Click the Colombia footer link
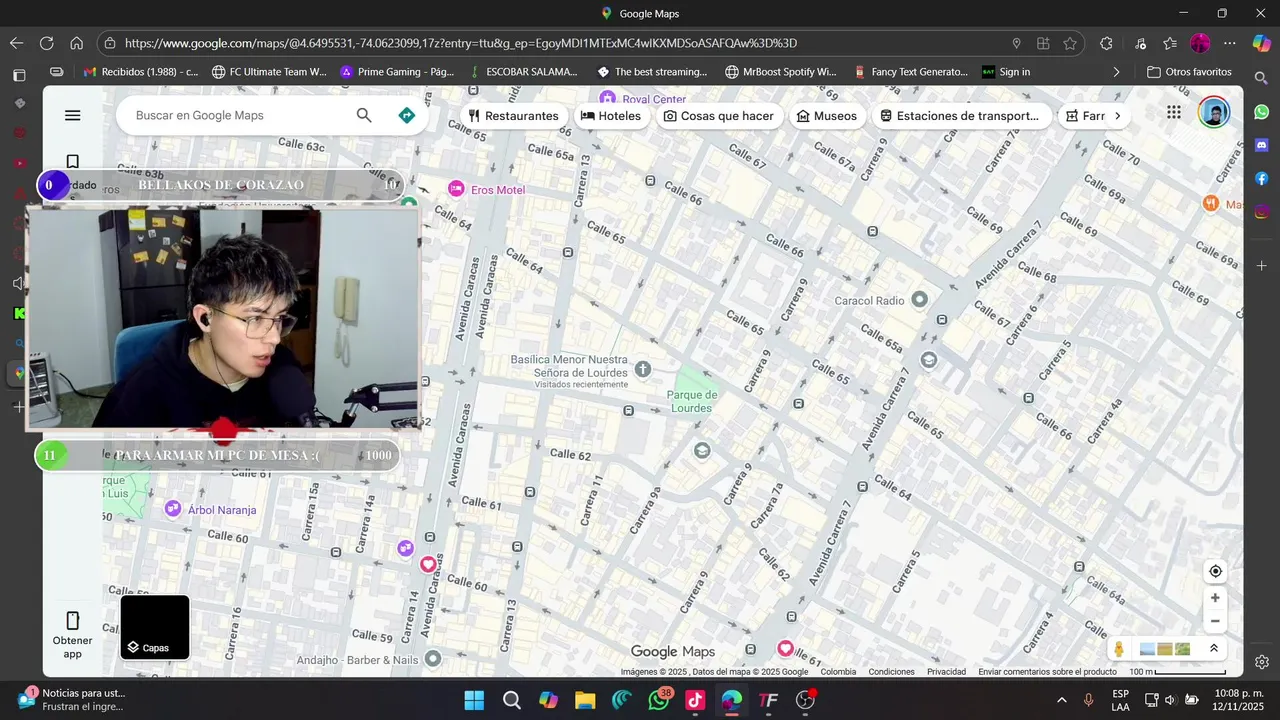 [838, 672]
